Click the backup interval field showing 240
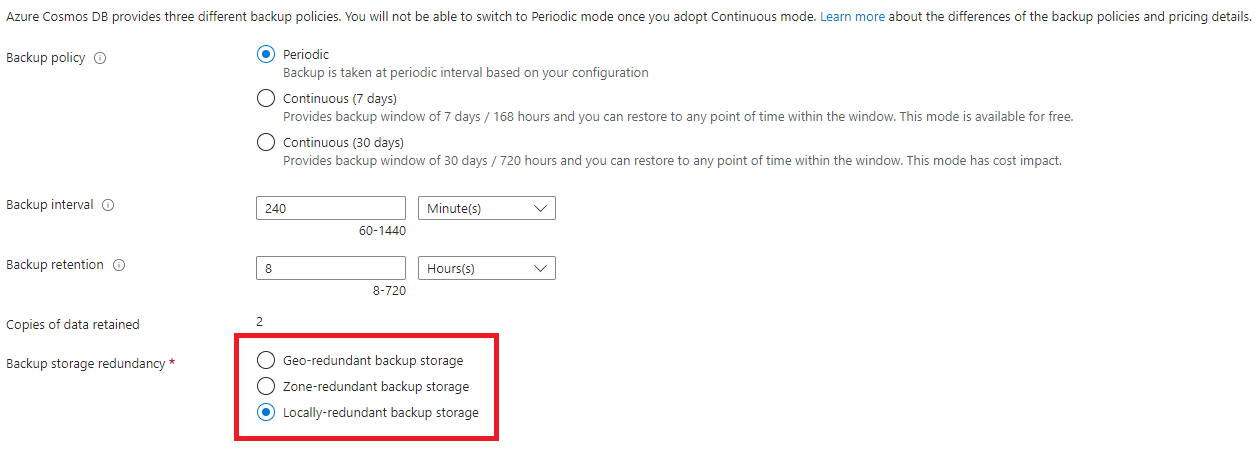Viewport: 1256px width, 464px height. click(331, 208)
